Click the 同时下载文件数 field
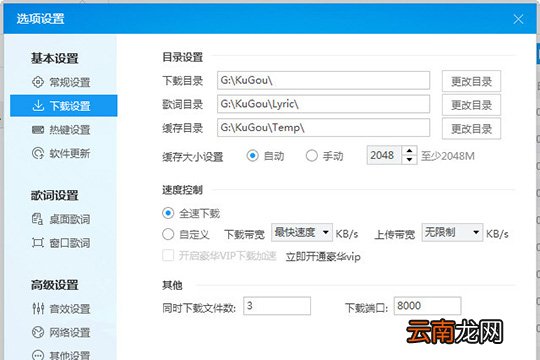540x360 pixels. (277, 306)
